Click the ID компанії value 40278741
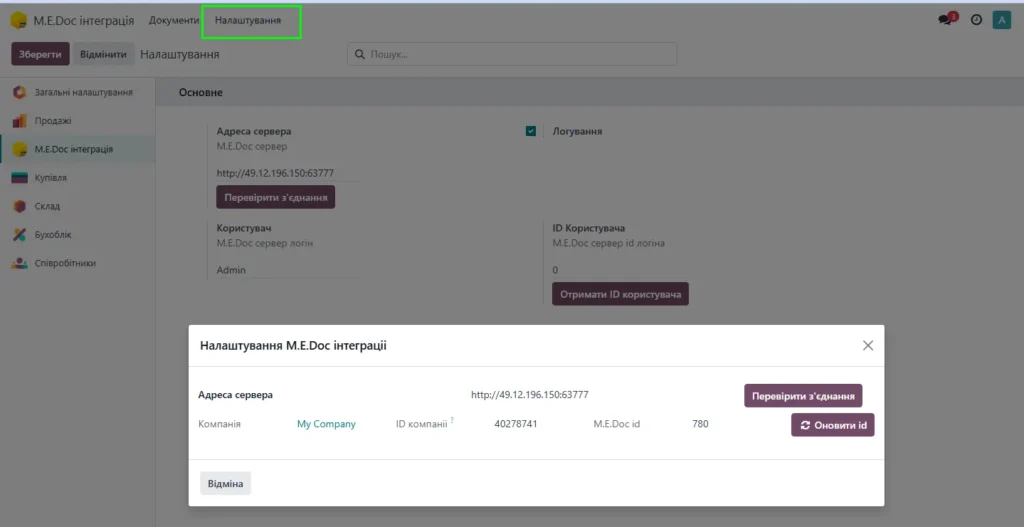1024x527 pixels. (516, 424)
